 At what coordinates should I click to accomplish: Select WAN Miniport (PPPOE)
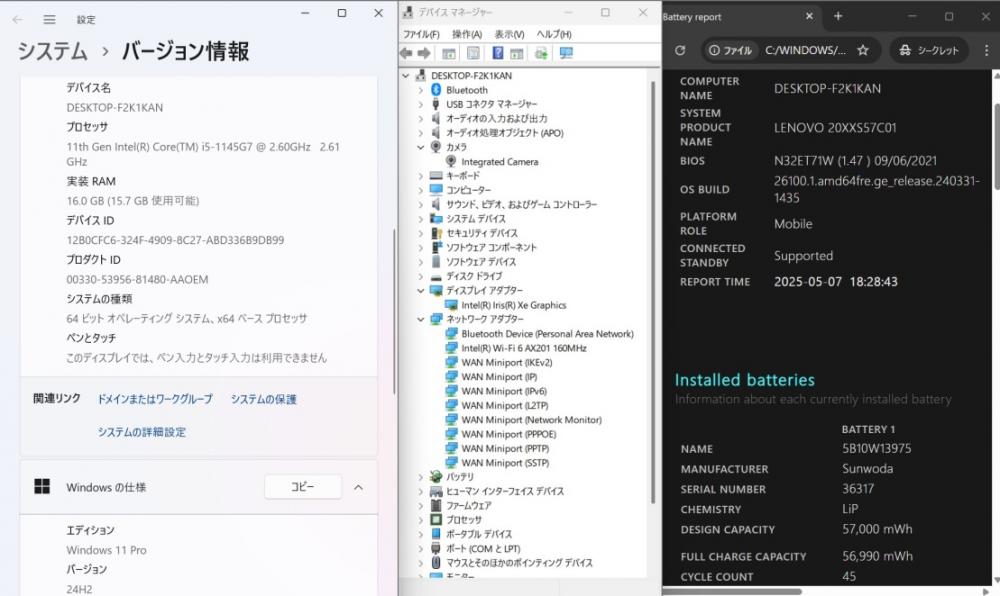pyautogui.click(x=508, y=434)
